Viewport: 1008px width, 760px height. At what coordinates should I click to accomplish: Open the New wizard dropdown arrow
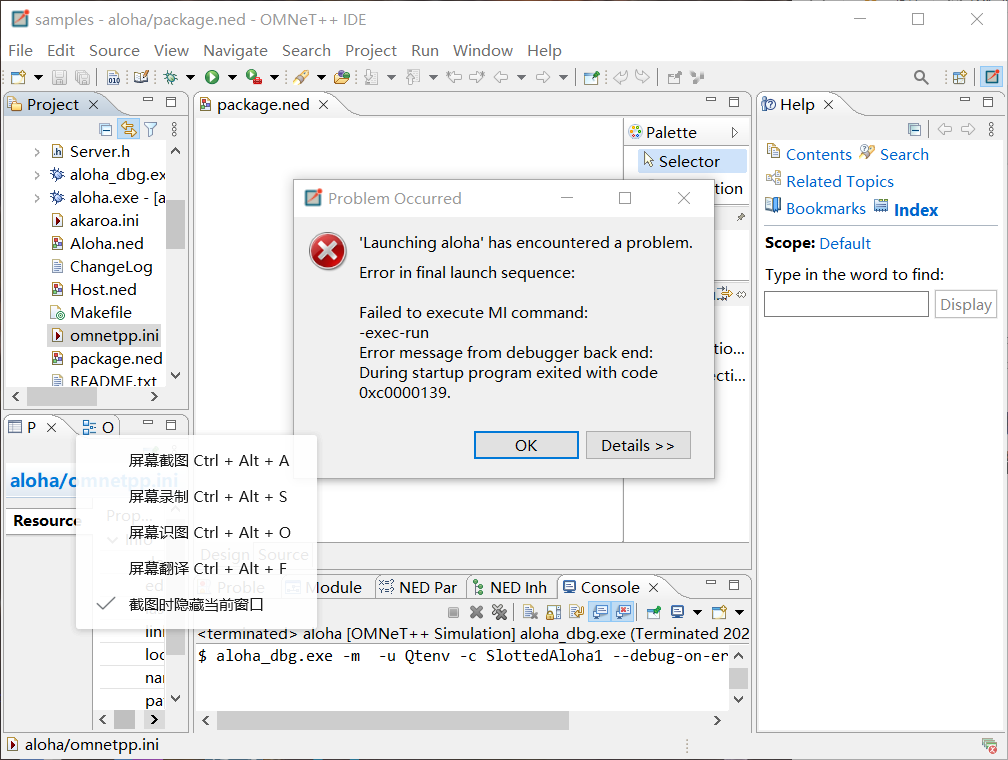pos(39,77)
